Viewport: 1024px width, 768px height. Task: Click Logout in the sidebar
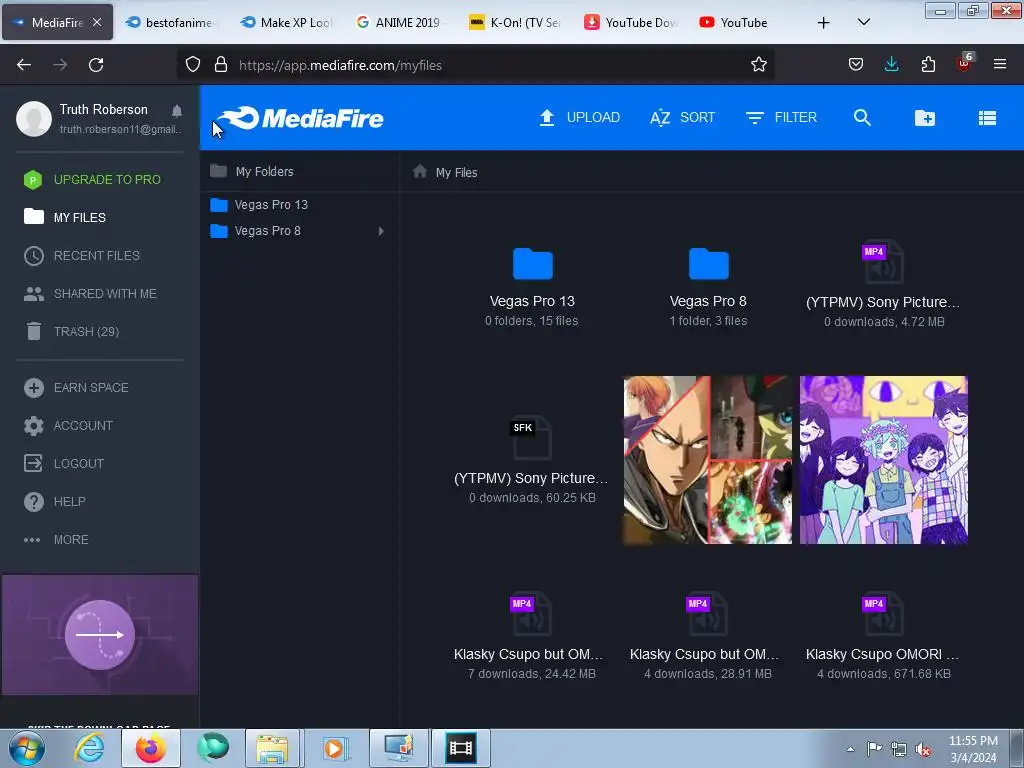[x=64, y=464]
